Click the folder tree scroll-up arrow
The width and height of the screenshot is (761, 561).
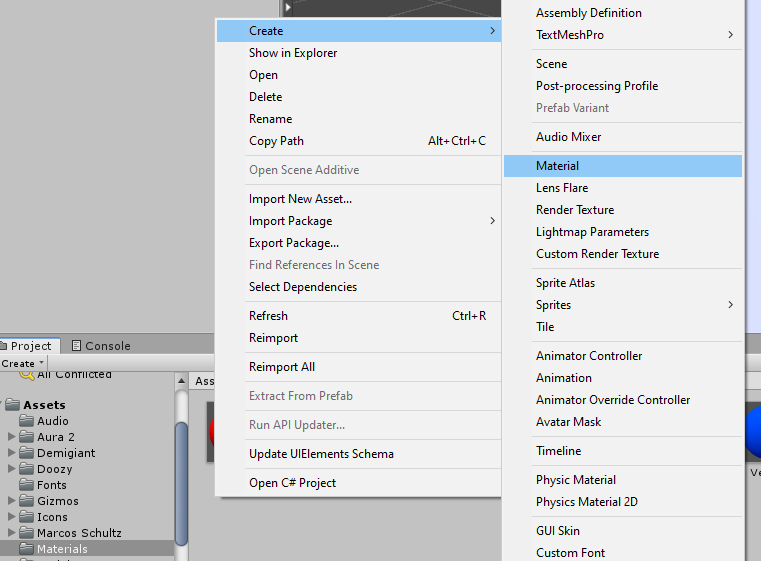point(182,381)
